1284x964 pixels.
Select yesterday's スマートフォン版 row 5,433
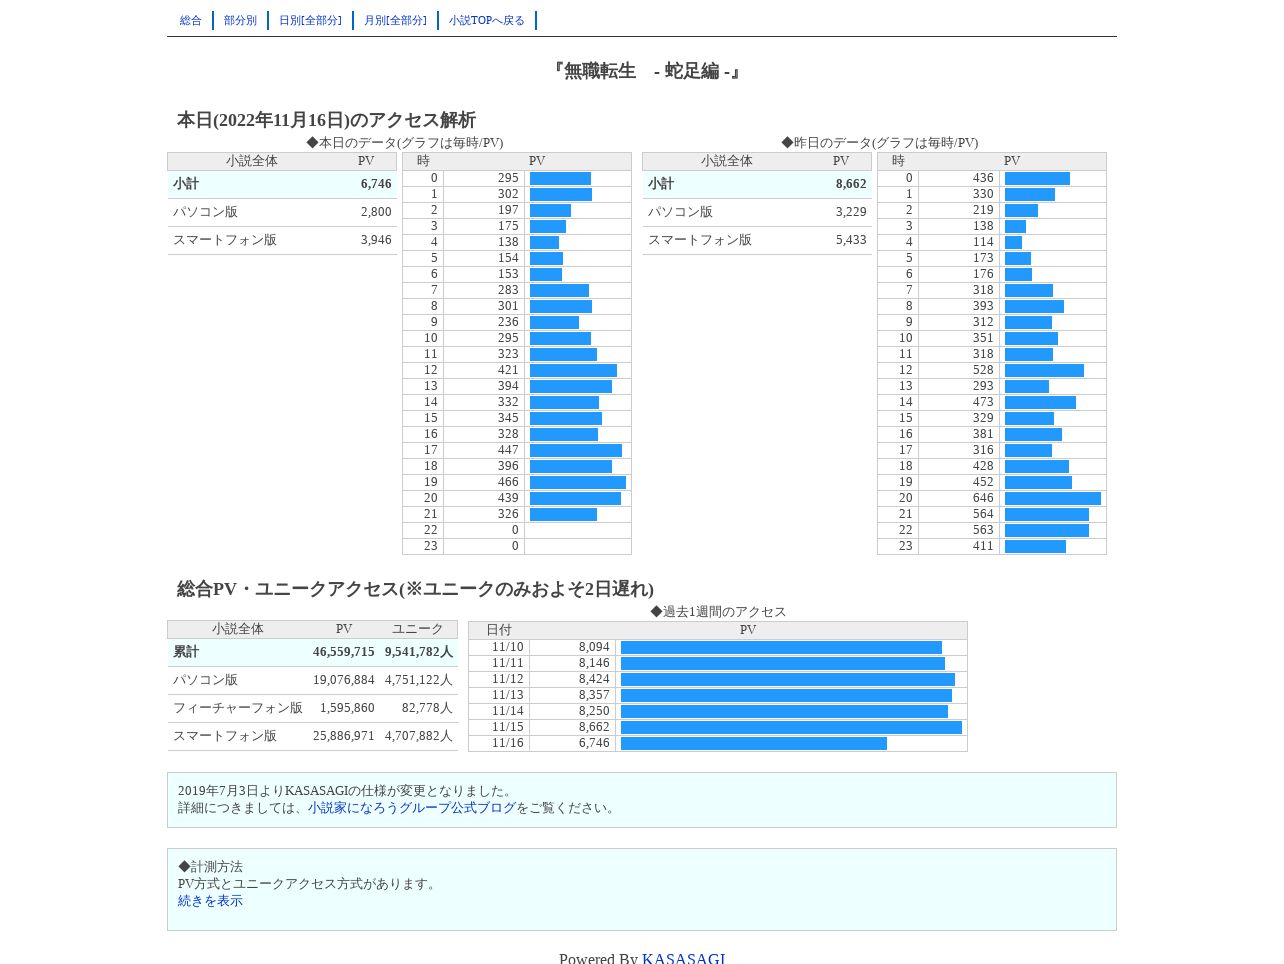pyautogui.click(x=757, y=240)
